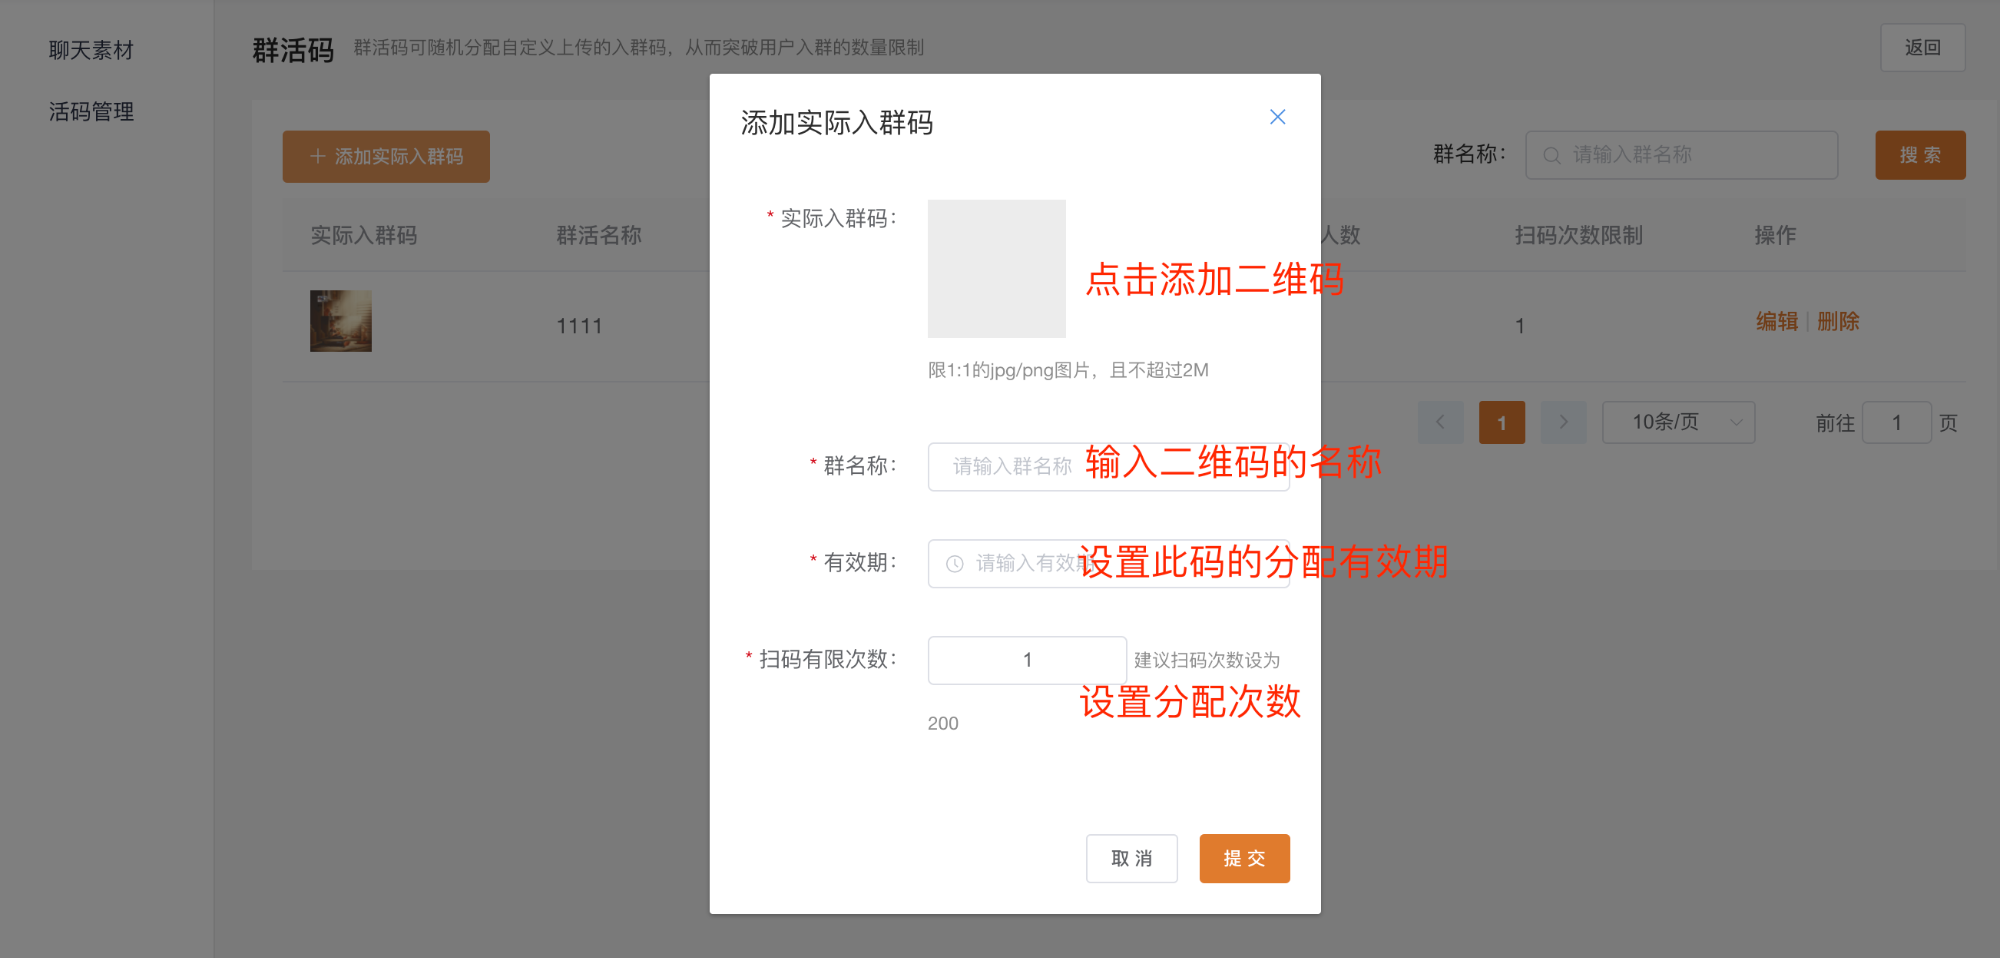Click 编辑 link for row 1111
The width and height of the screenshot is (2000, 958).
pyautogui.click(x=1776, y=322)
